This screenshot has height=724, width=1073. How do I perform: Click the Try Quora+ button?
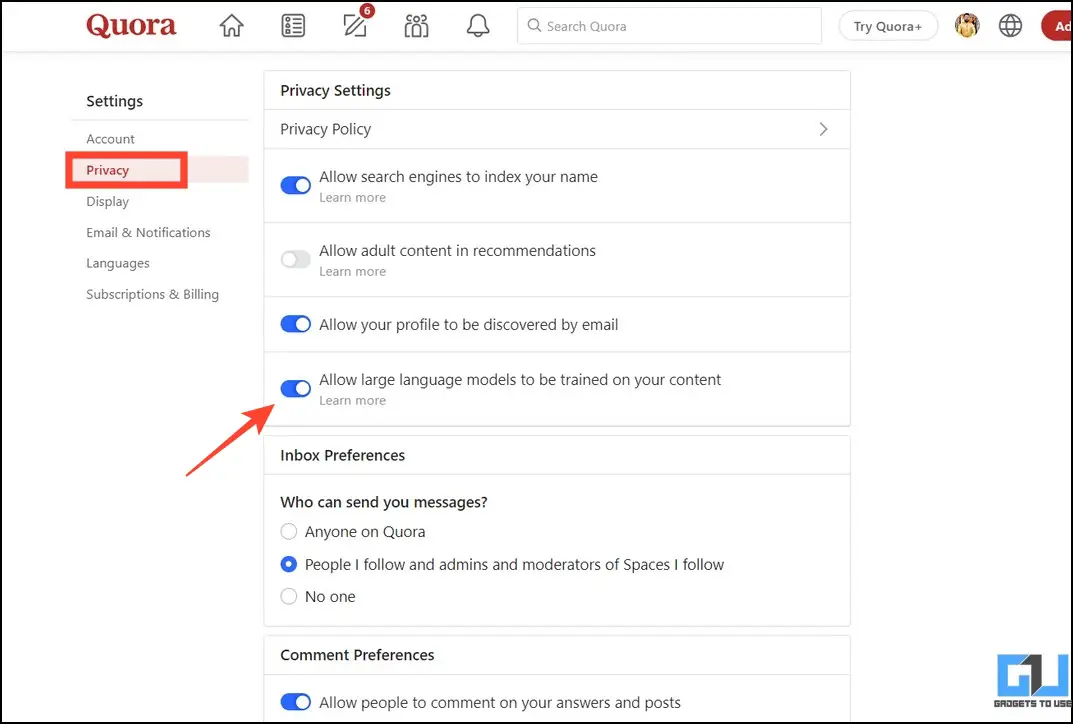click(x=888, y=26)
